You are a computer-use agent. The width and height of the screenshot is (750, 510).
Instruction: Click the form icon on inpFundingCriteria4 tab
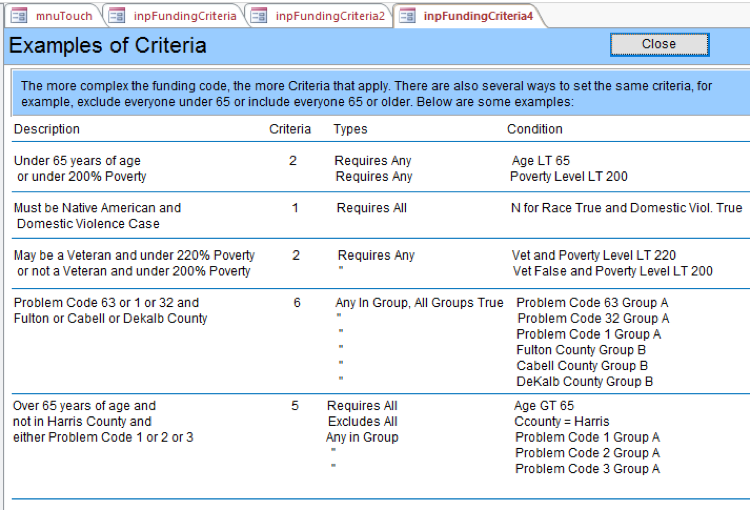[x=407, y=16]
